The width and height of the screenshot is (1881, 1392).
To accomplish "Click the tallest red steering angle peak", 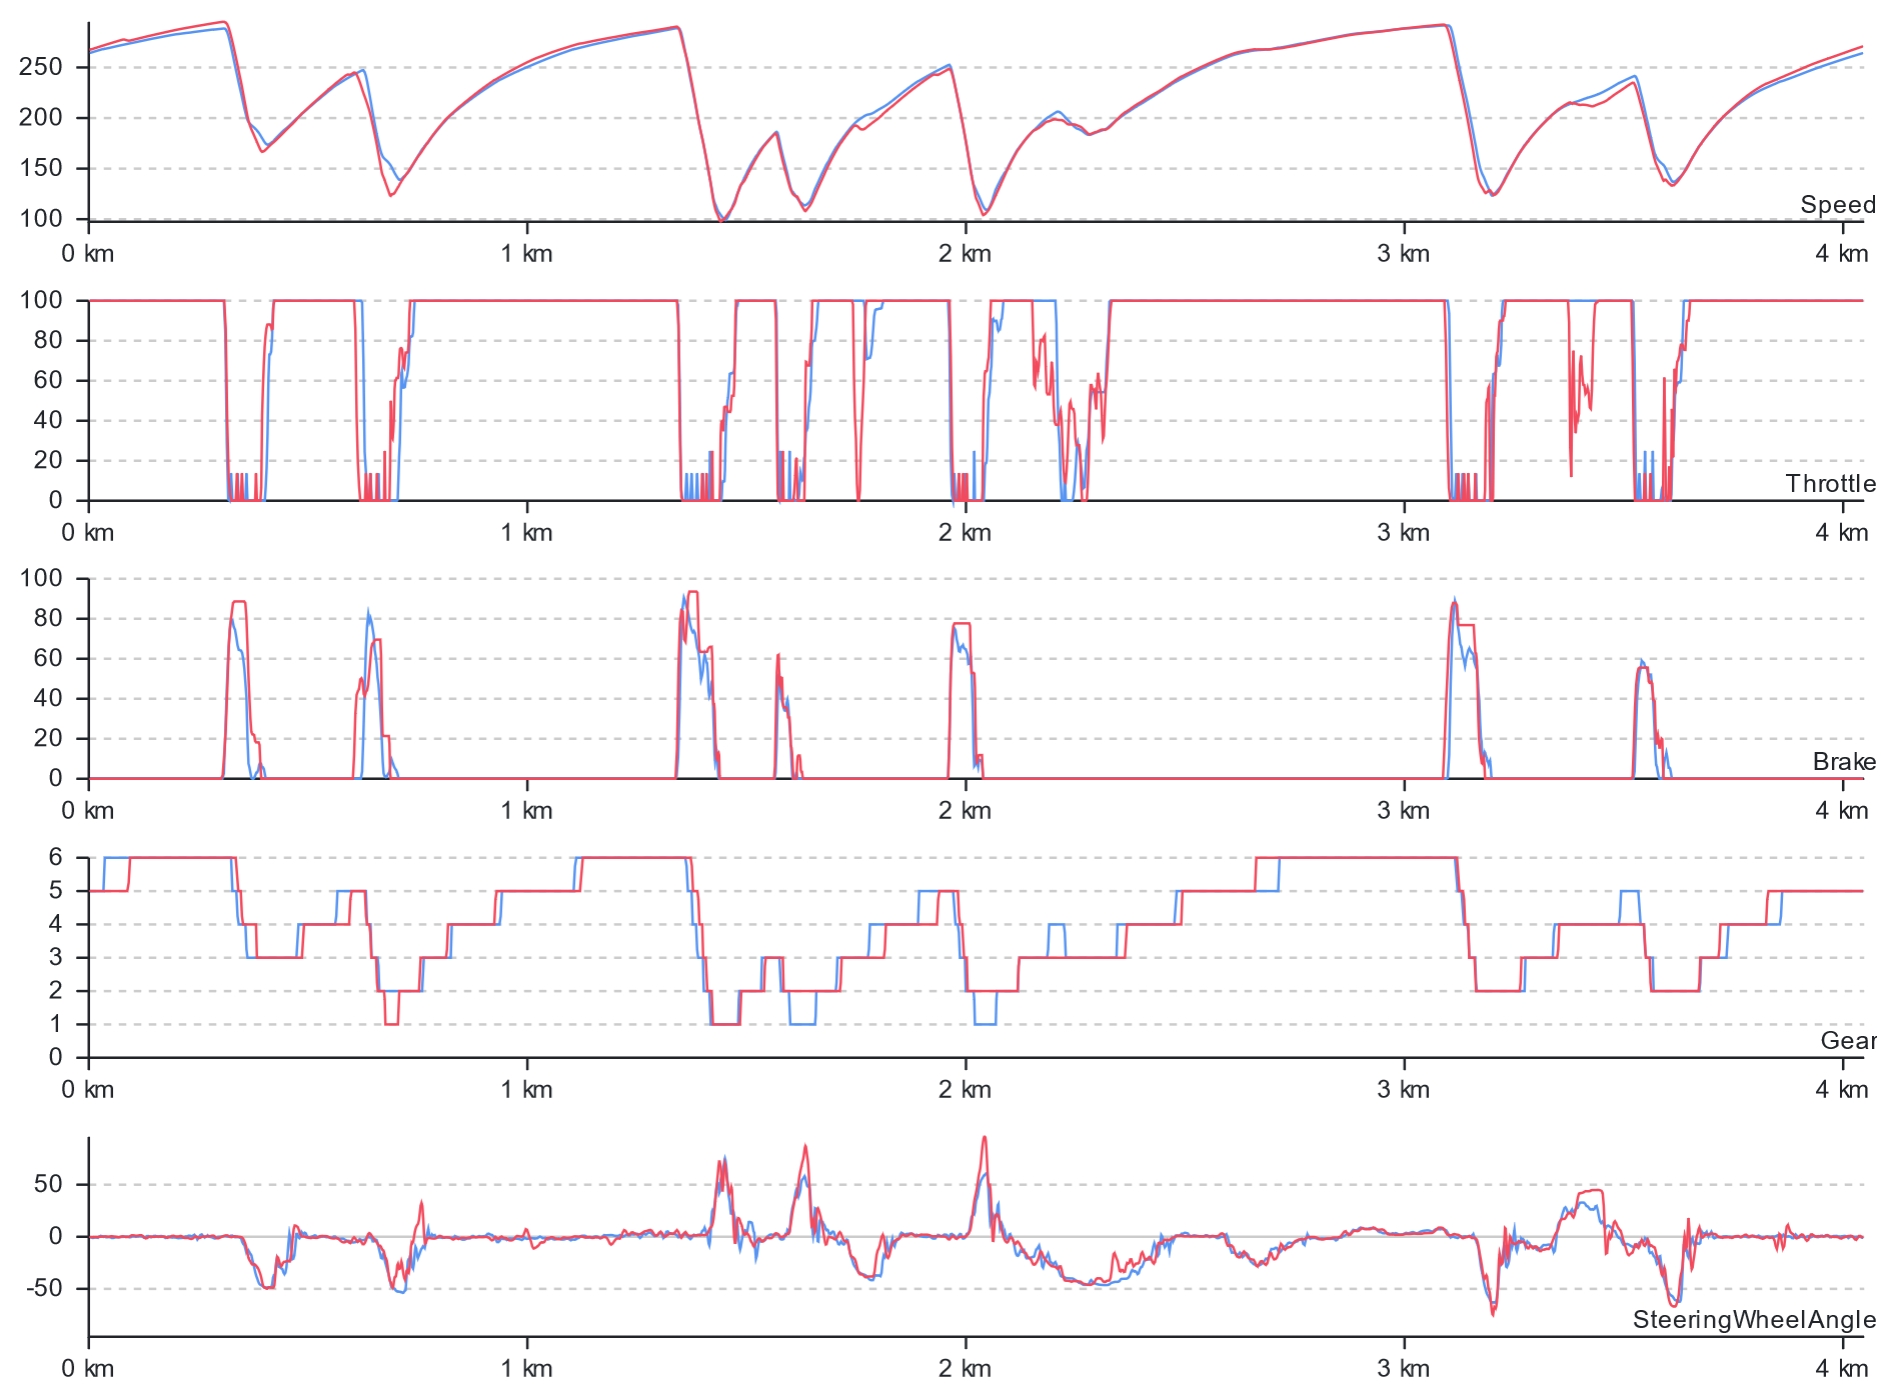I will (984, 1138).
